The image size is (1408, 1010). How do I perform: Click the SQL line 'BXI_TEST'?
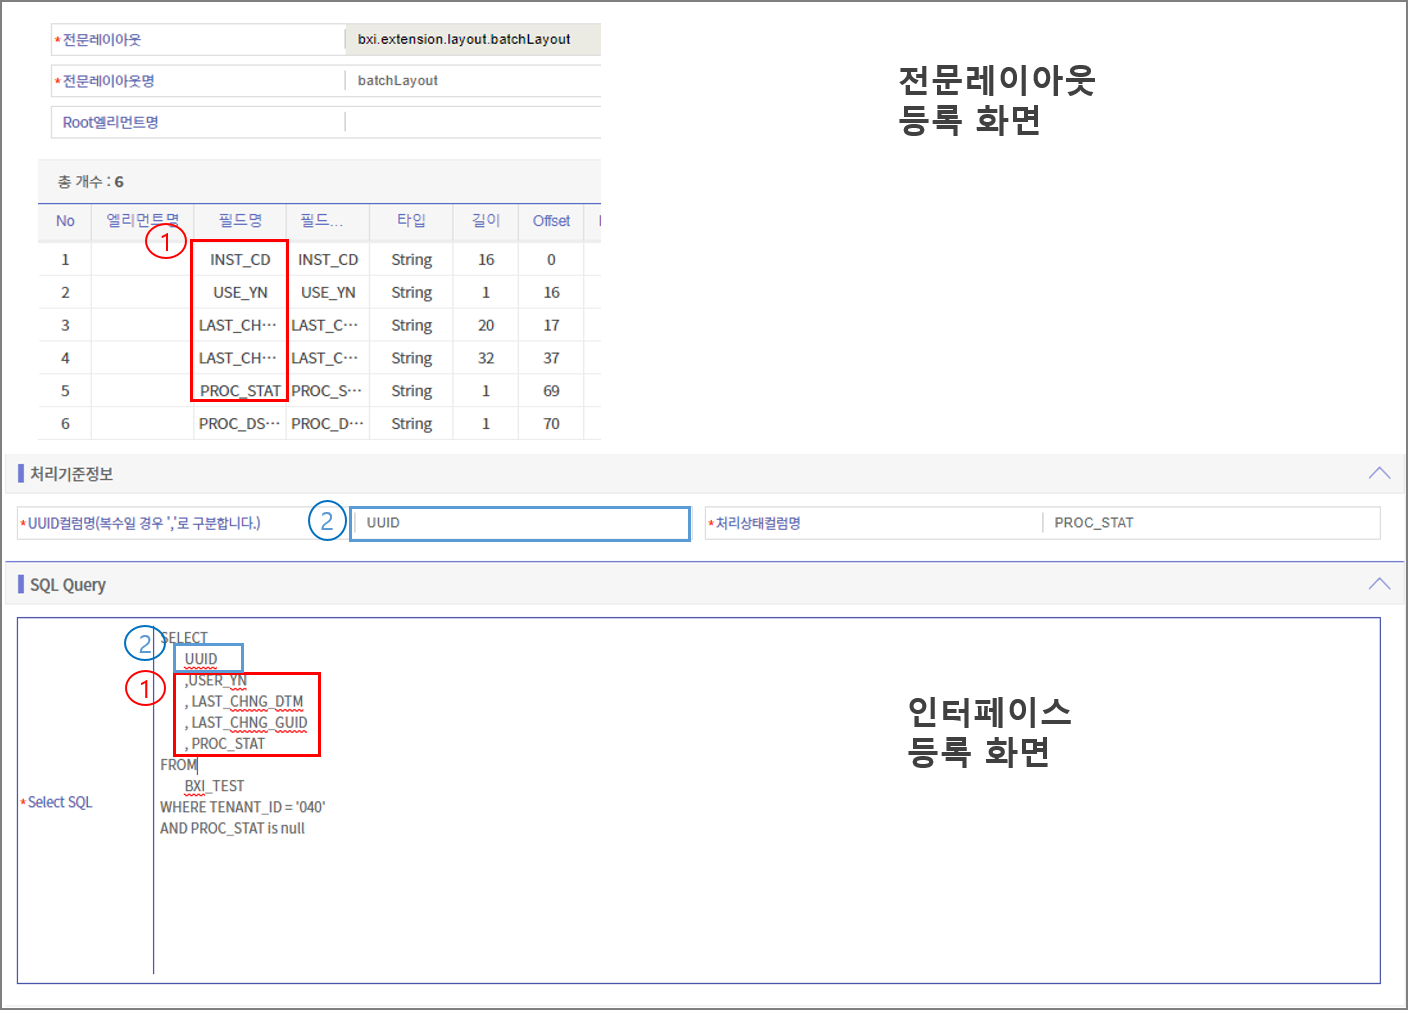pyautogui.click(x=214, y=786)
